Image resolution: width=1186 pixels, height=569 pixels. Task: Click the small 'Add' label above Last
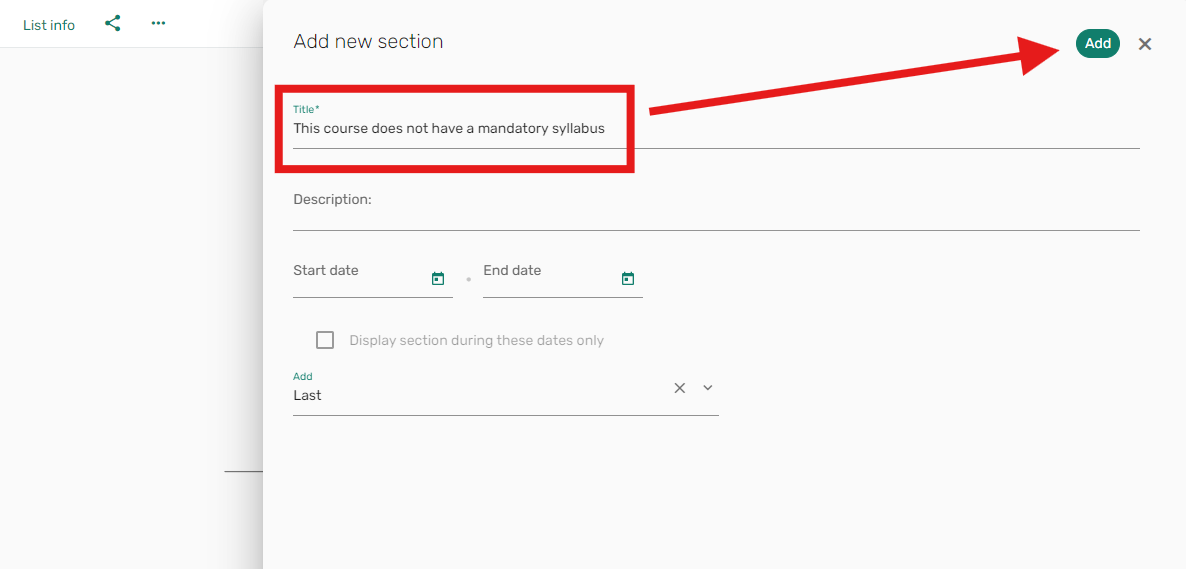coord(303,376)
